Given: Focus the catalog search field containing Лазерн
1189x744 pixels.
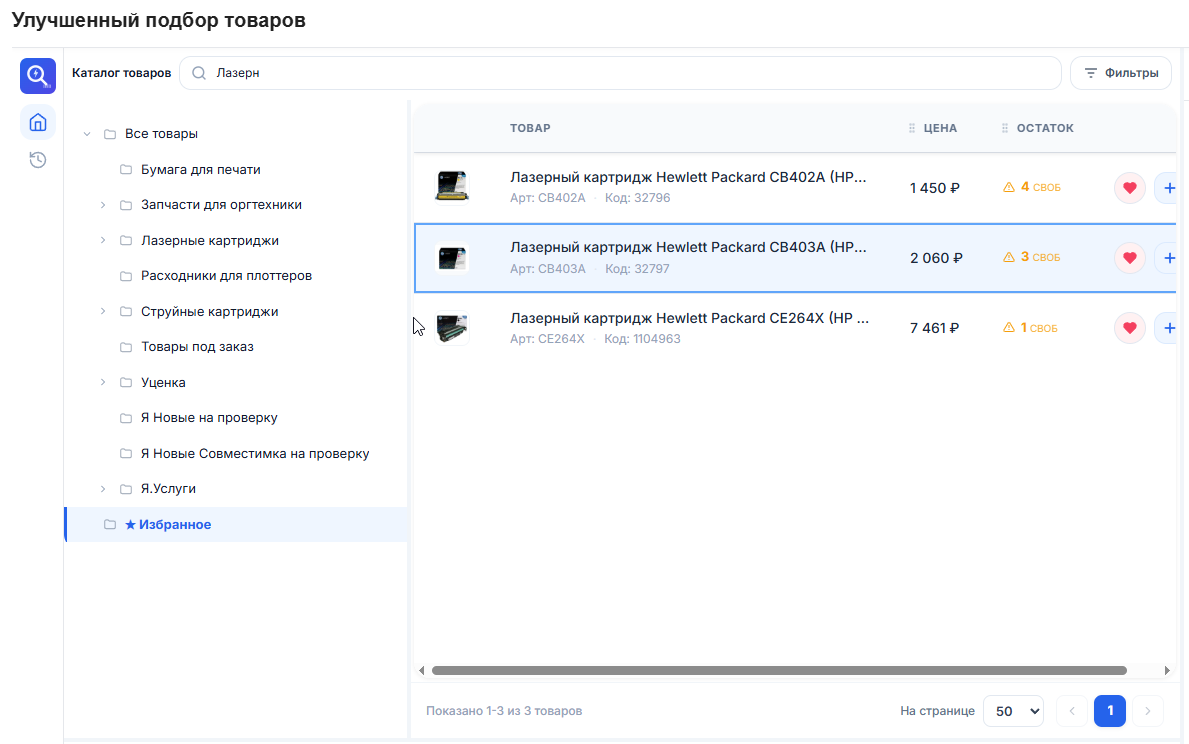Looking at the screenshot, I should coord(620,74).
